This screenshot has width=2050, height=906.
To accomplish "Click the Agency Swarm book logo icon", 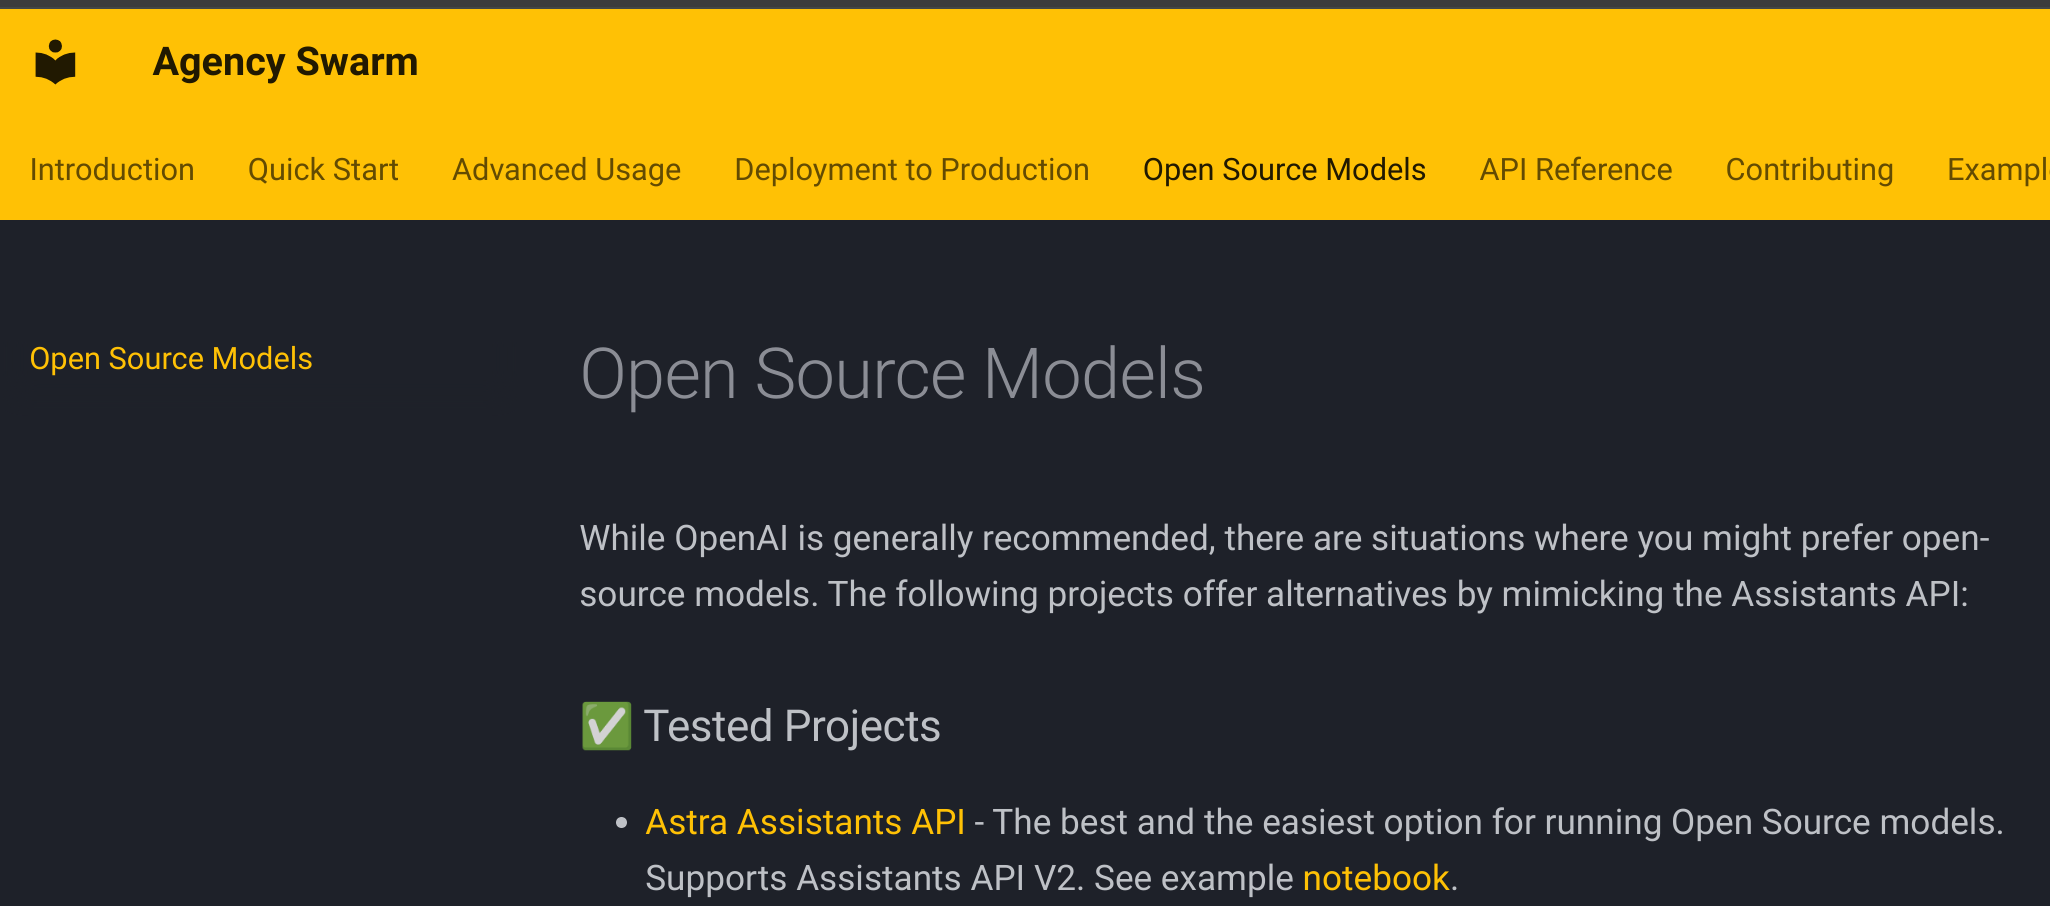I will click(55, 63).
